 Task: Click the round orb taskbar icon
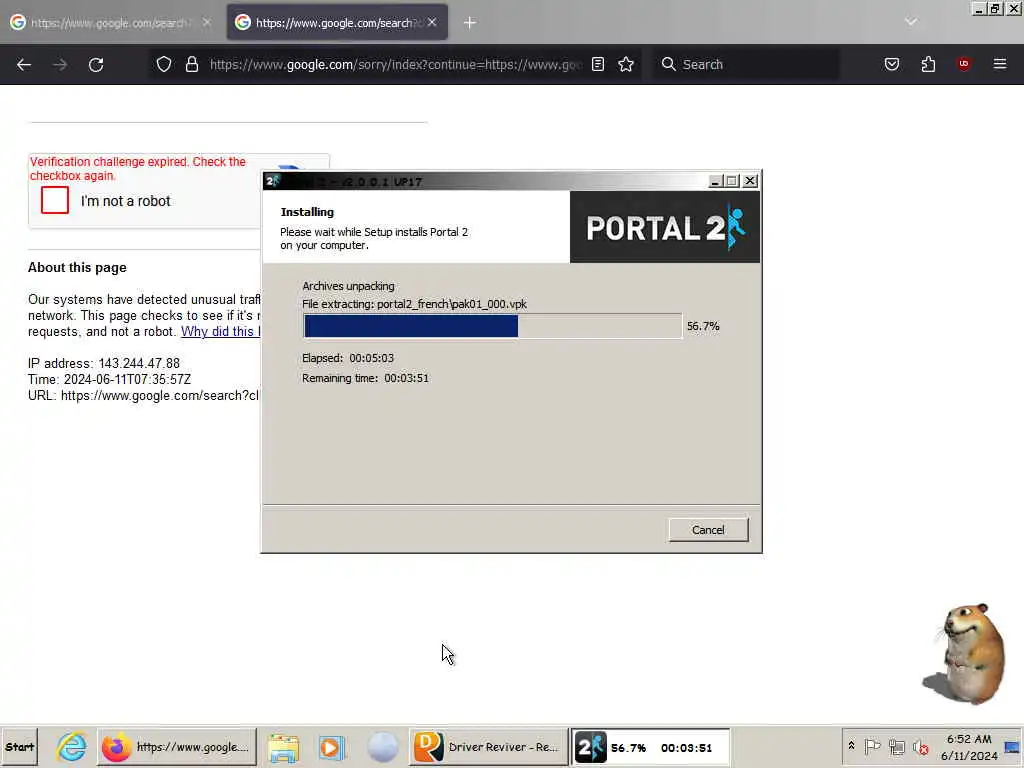pyautogui.click(x=382, y=747)
